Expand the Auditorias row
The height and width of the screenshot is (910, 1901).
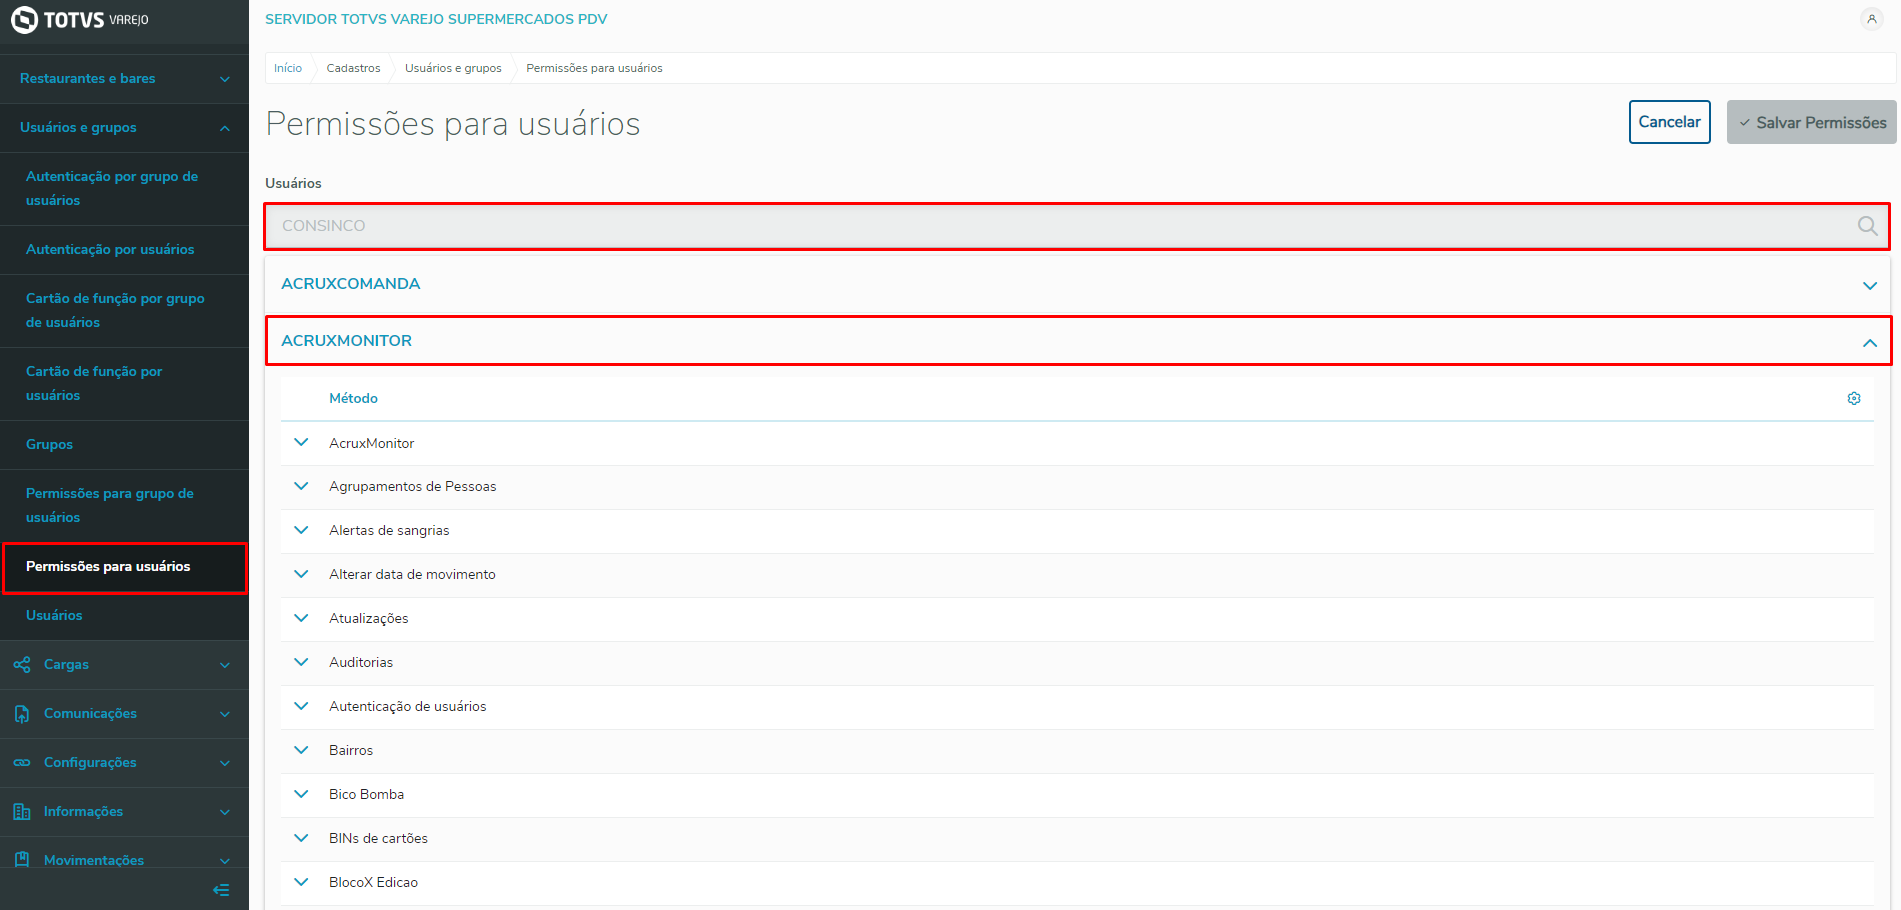tap(301, 662)
